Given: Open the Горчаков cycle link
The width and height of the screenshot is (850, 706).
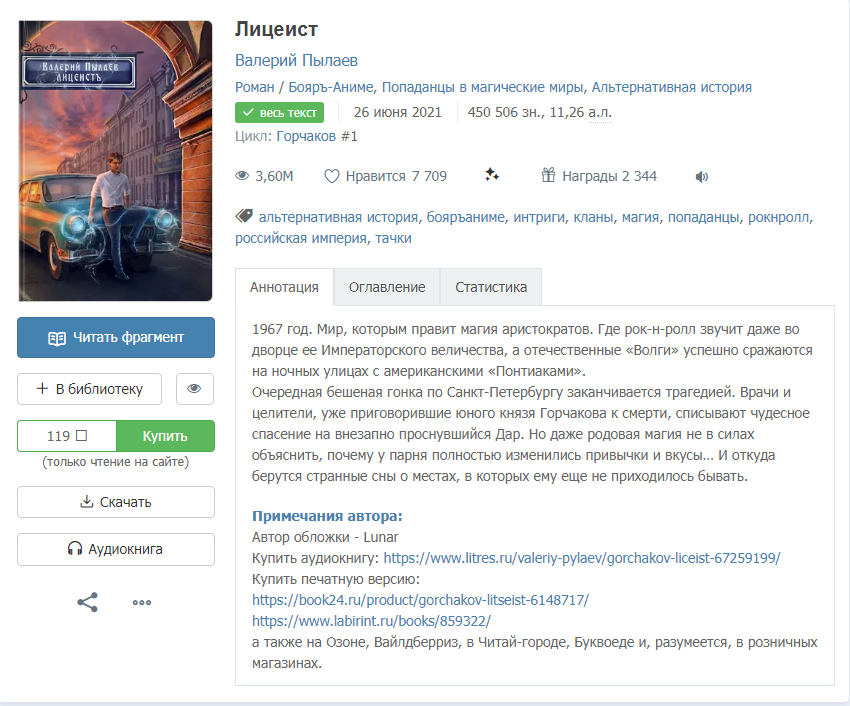Looking at the screenshot, I should pos(307,136).
